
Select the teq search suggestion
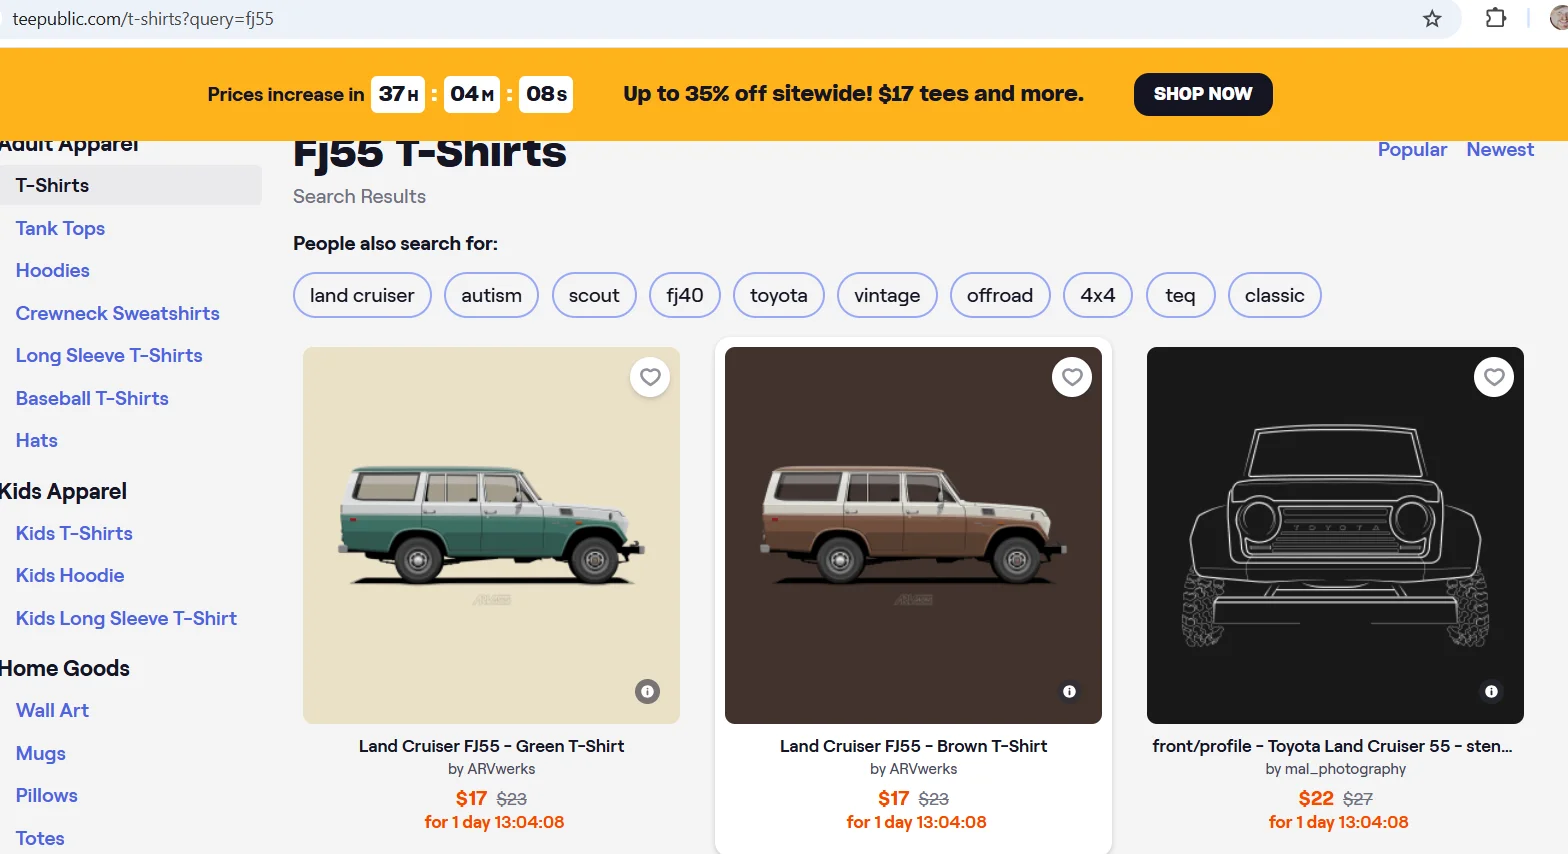coord(1180,295)
